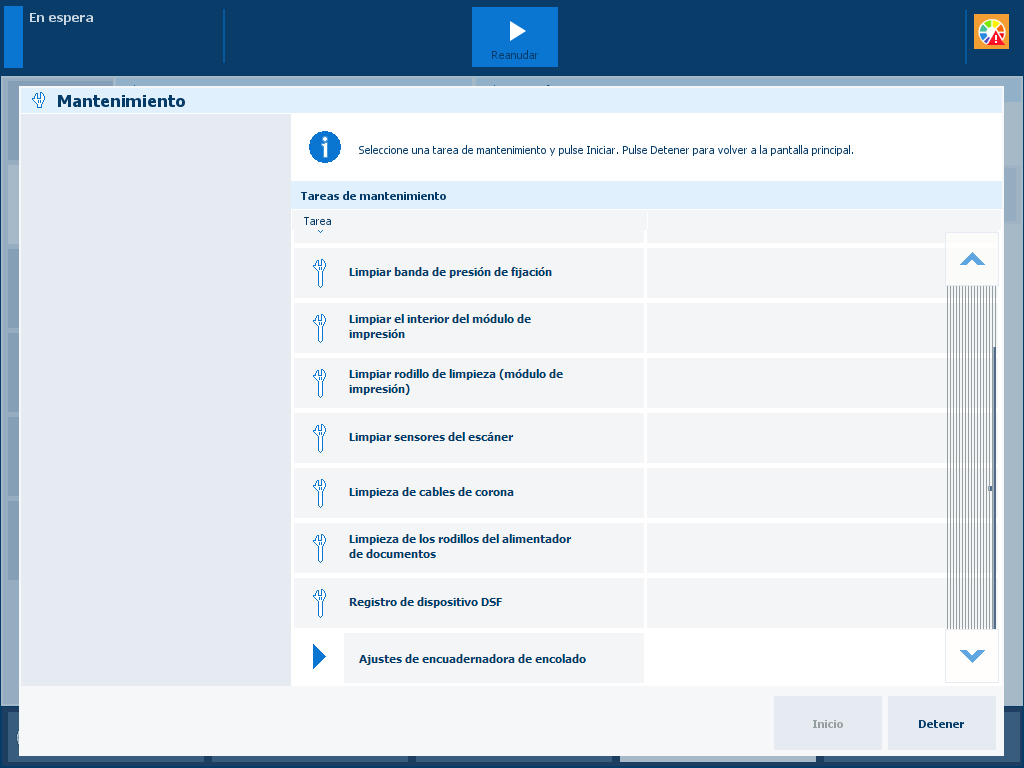
Task: Open the color status warning icon
Action: (x=991, y=32)
